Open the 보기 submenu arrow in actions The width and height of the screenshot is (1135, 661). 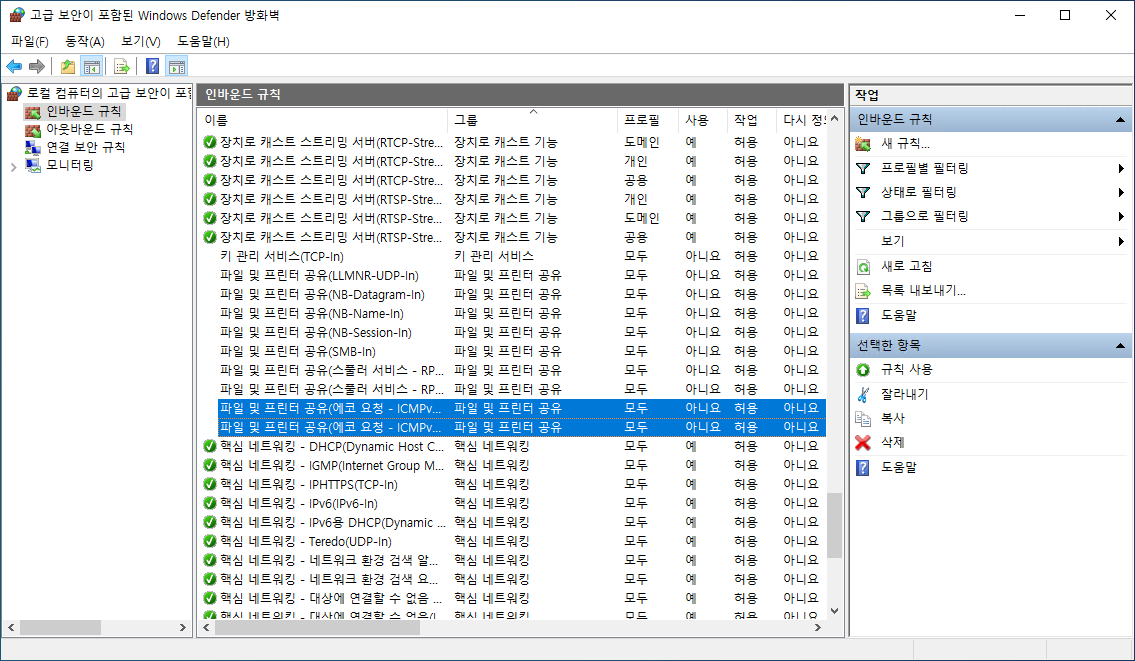[x=1121, y=241]
